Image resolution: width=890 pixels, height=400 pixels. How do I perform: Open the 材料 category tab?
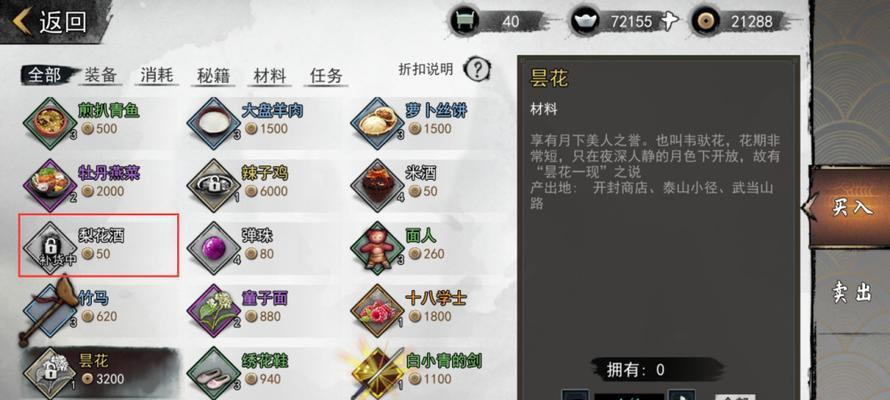point(270,75)
